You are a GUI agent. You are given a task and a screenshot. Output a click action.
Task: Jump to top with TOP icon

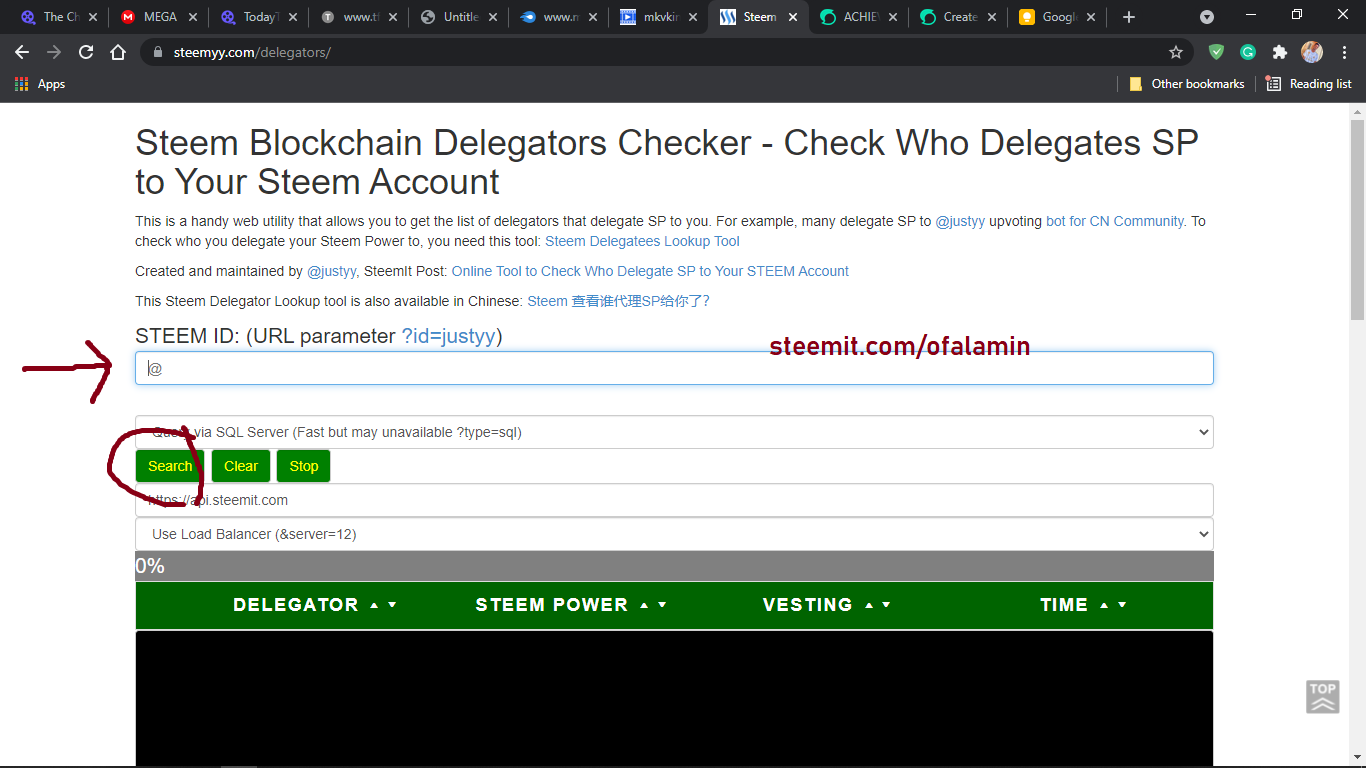pyautogui.click(x=1322, y=697)
